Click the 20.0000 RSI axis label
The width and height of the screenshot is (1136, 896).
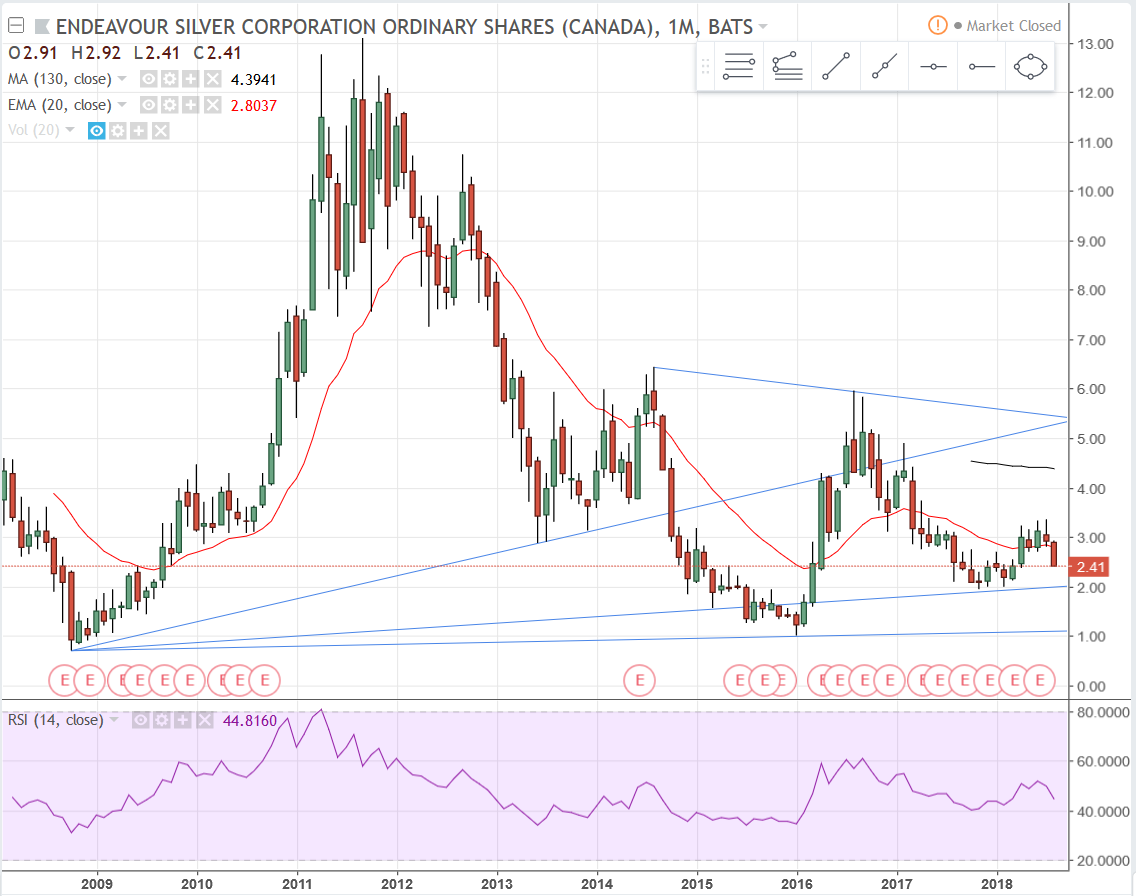coord(1103,861)
